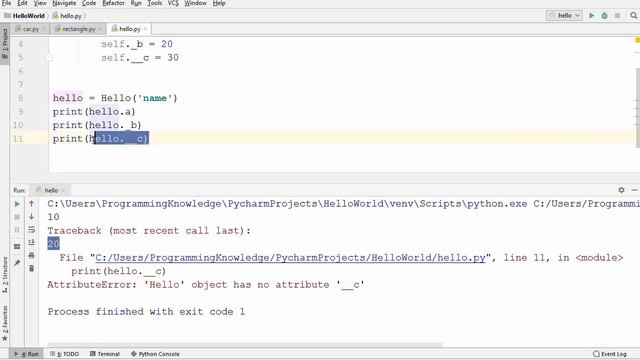Click the 'Traceback (most recent call last):' line
Screen dimensions: 640x360
point(149,231)
